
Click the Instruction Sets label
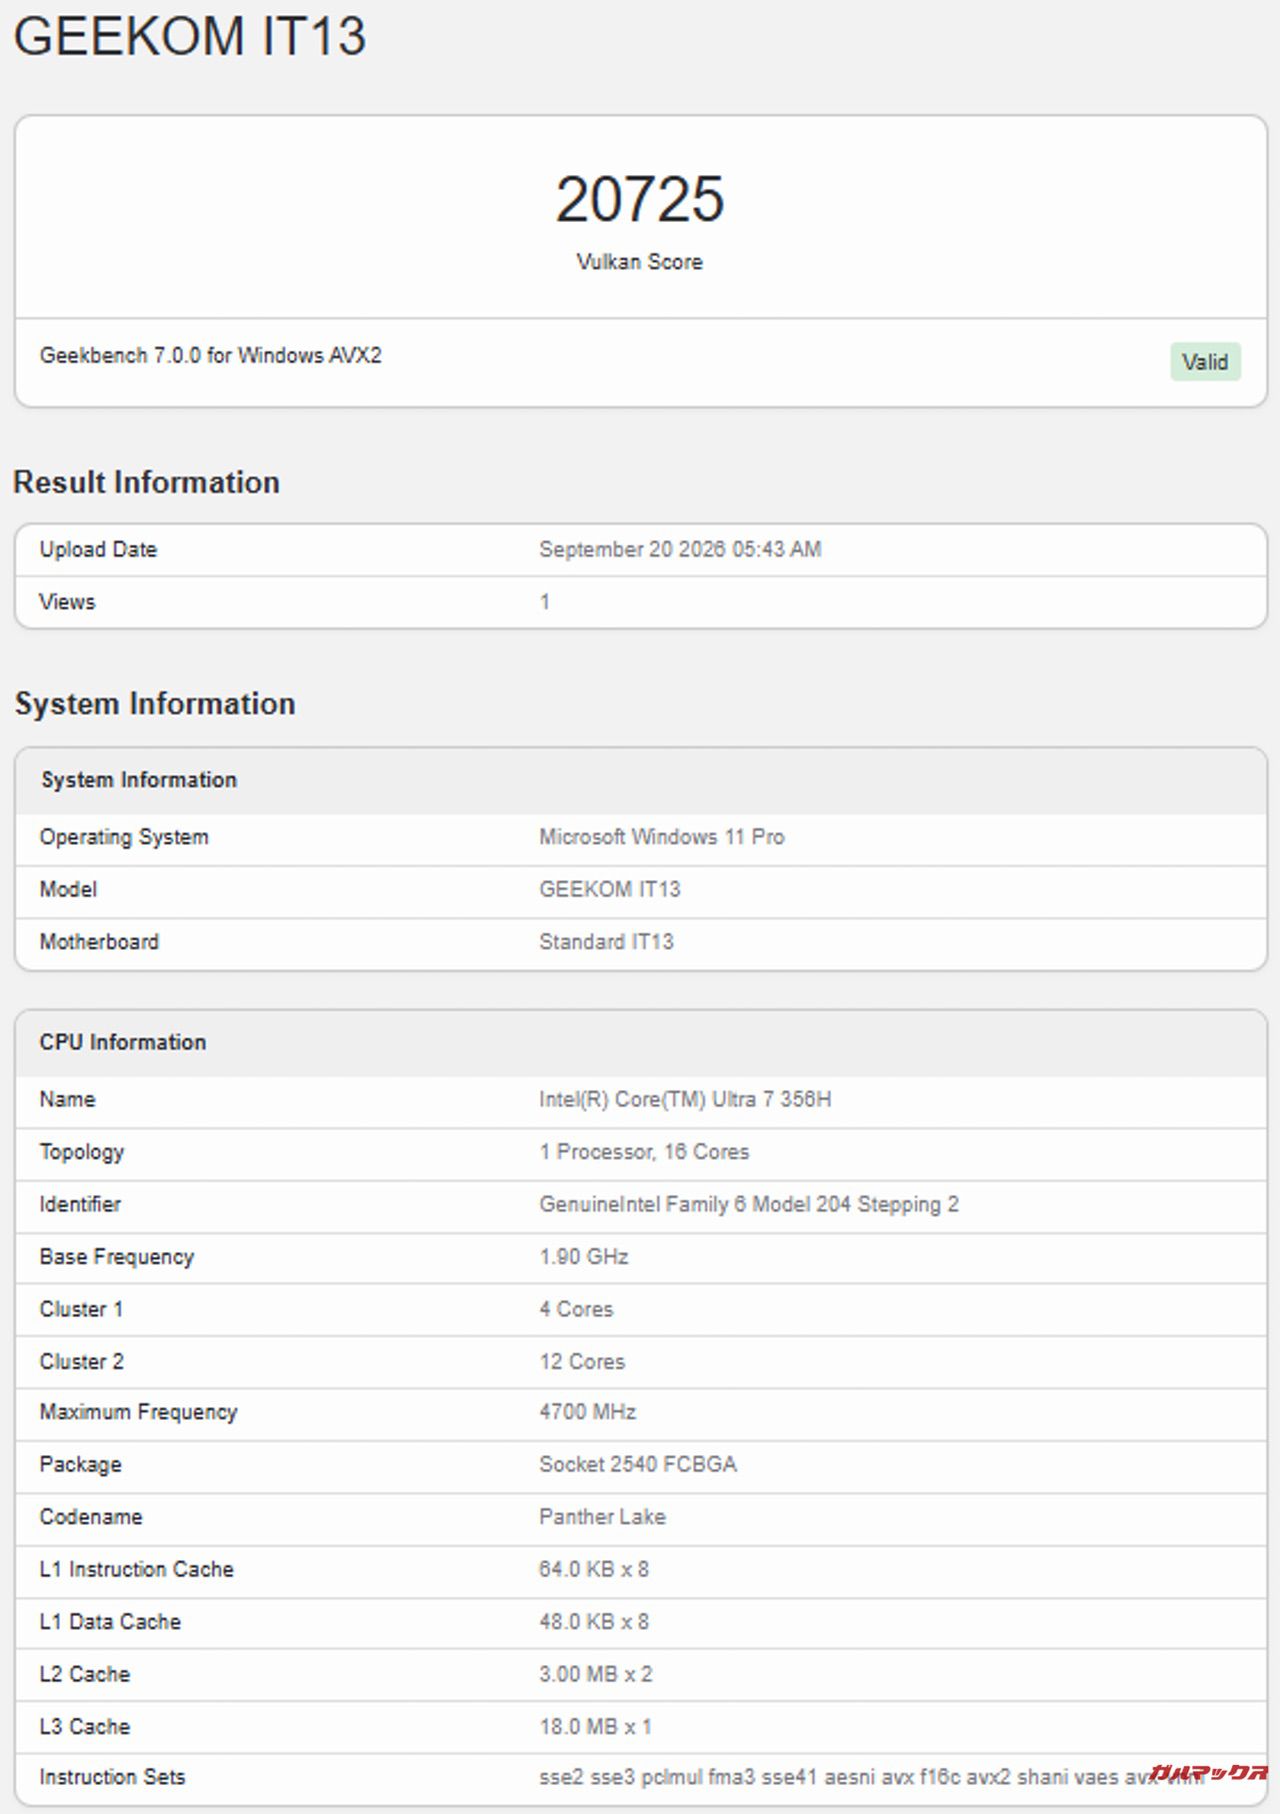tap(112, 1777)
